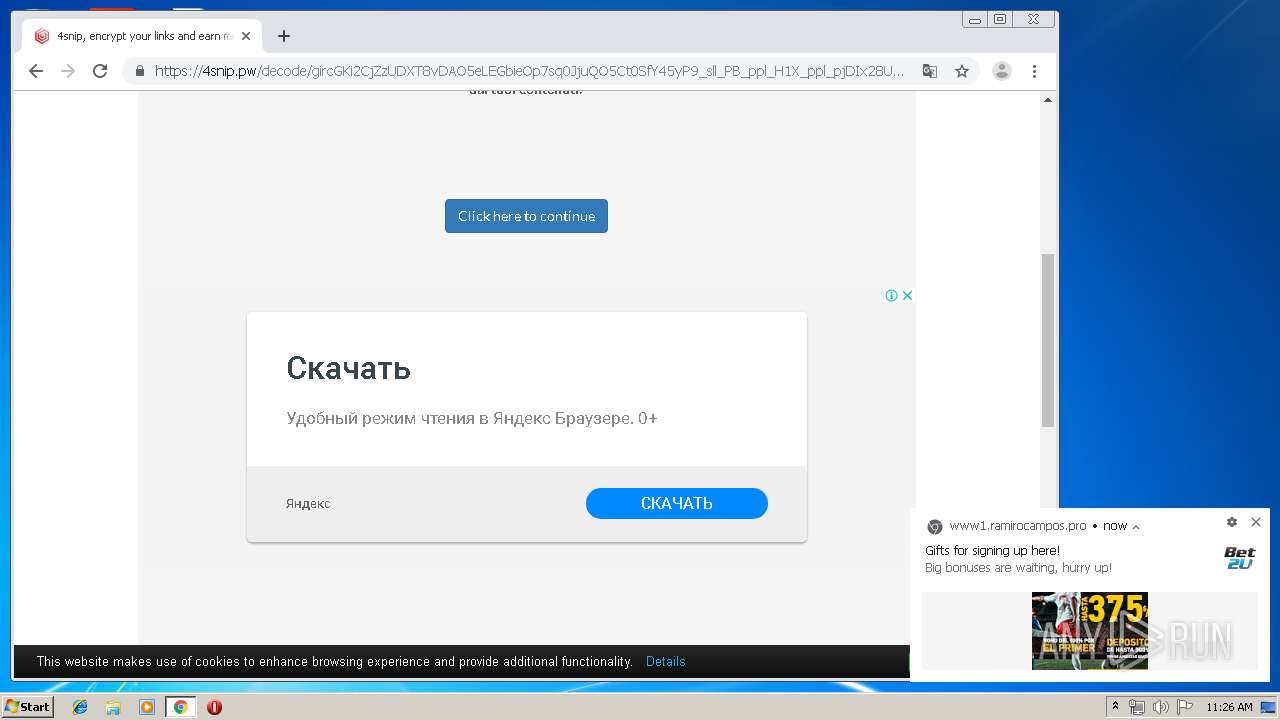1280x720 pixels.
Task: Minimize the Chrome window
Action: click(975, 19)
